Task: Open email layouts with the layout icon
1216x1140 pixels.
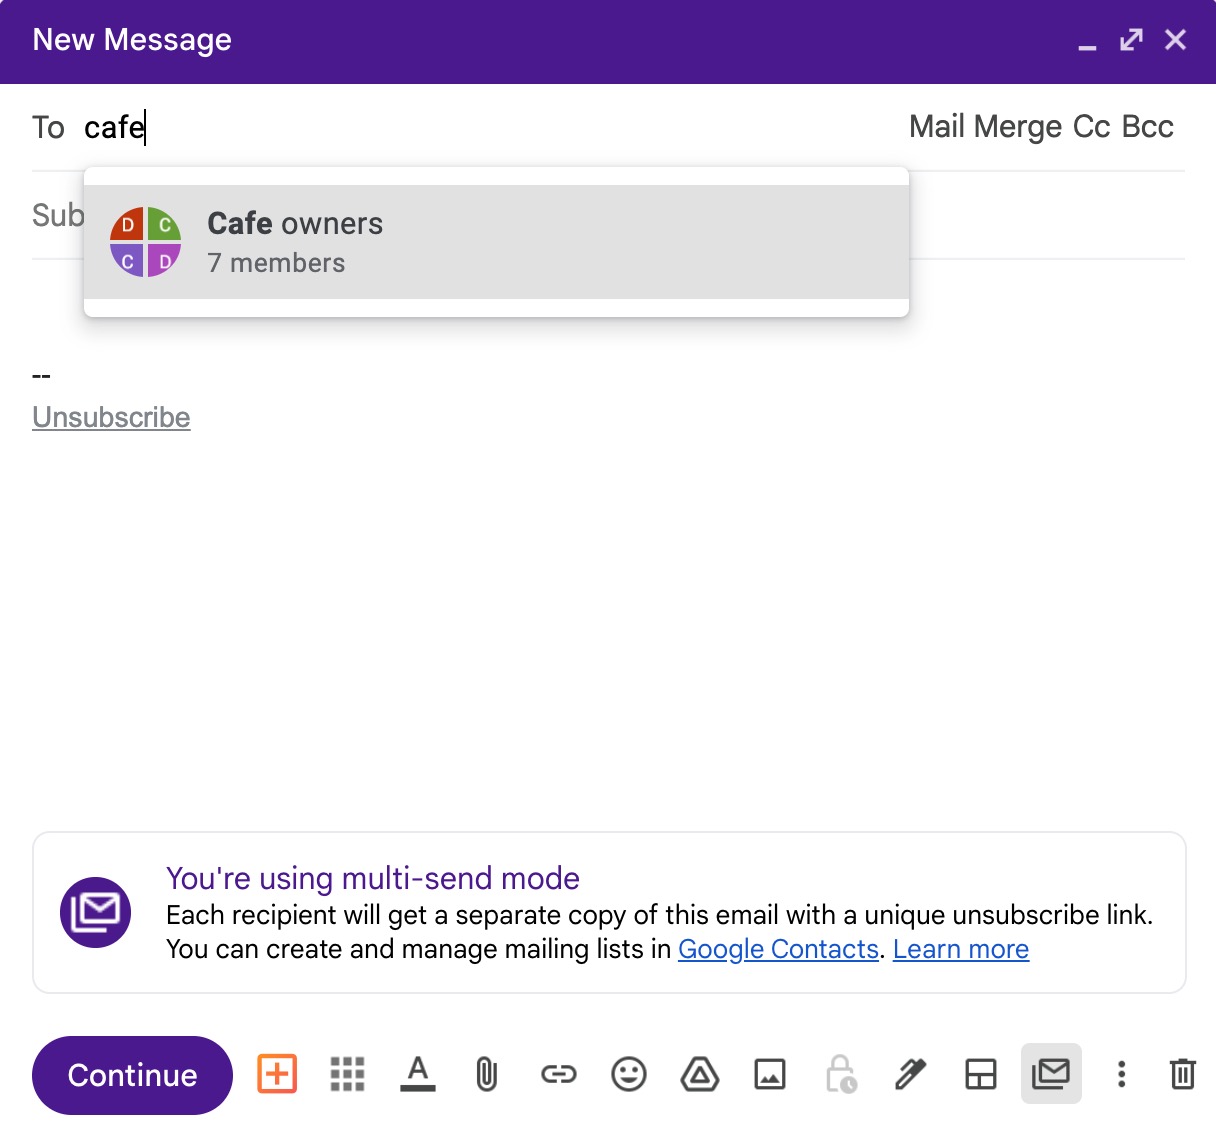Action: [x=981, y=1075]
